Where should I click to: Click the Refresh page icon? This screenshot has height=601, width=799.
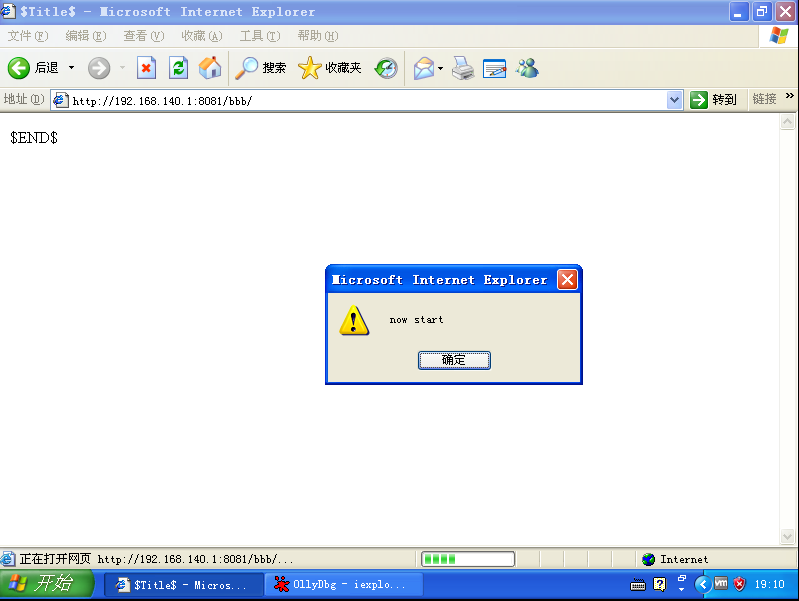point(178,68)
